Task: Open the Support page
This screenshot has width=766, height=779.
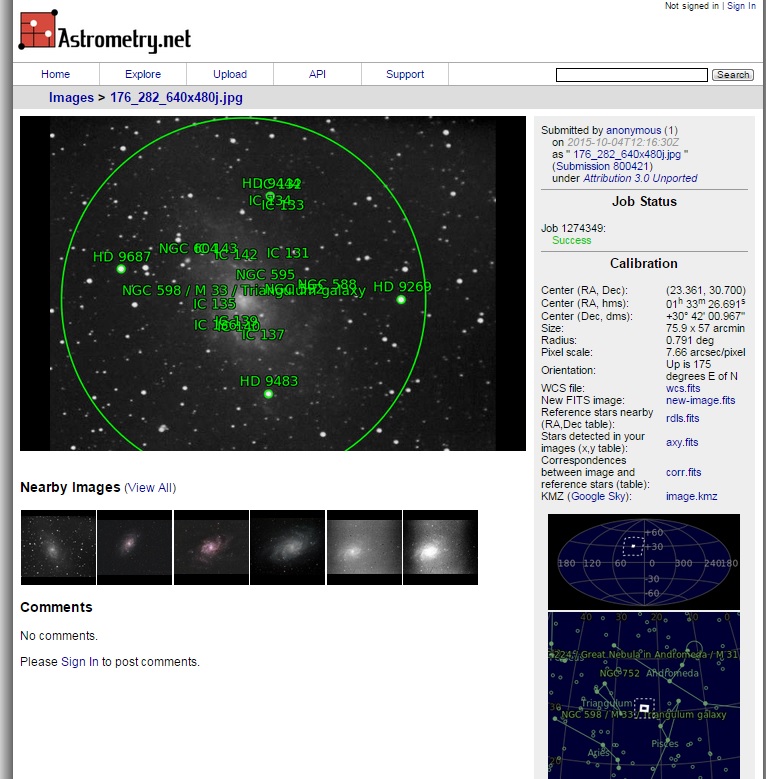Action: pyautogui.click(x=405, y=74)
